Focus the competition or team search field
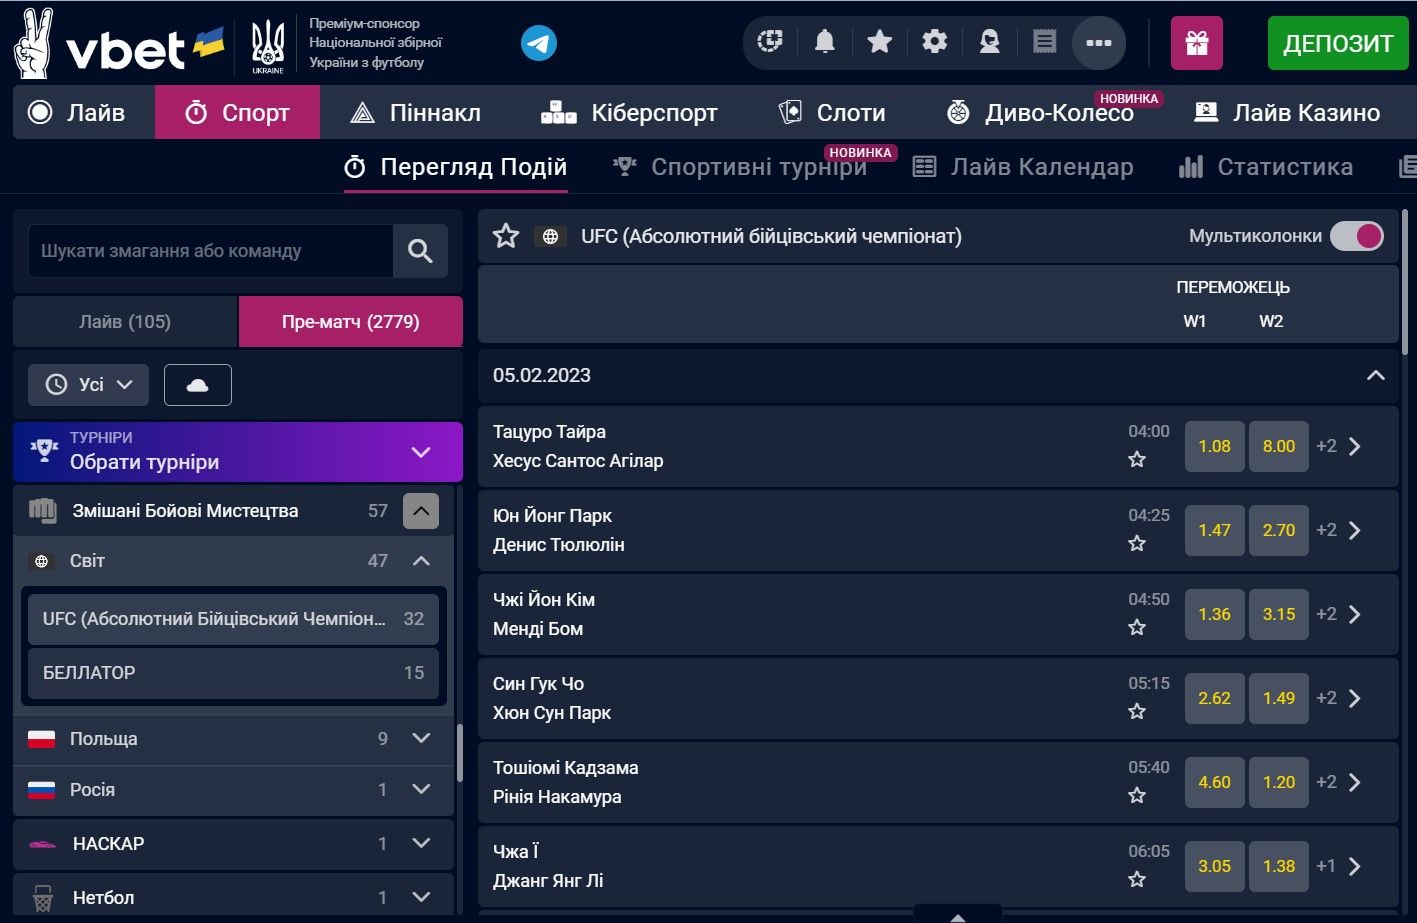This screenshot has height=923, width=1417. 211,251
